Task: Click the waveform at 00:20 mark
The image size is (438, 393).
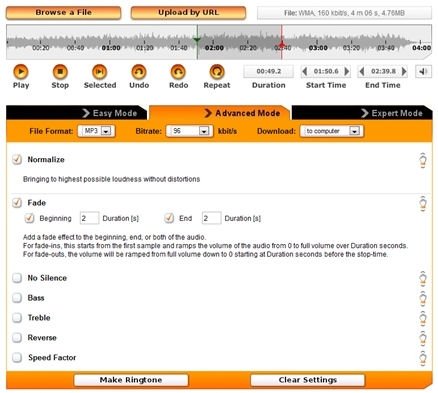Action: pos(41,48)
